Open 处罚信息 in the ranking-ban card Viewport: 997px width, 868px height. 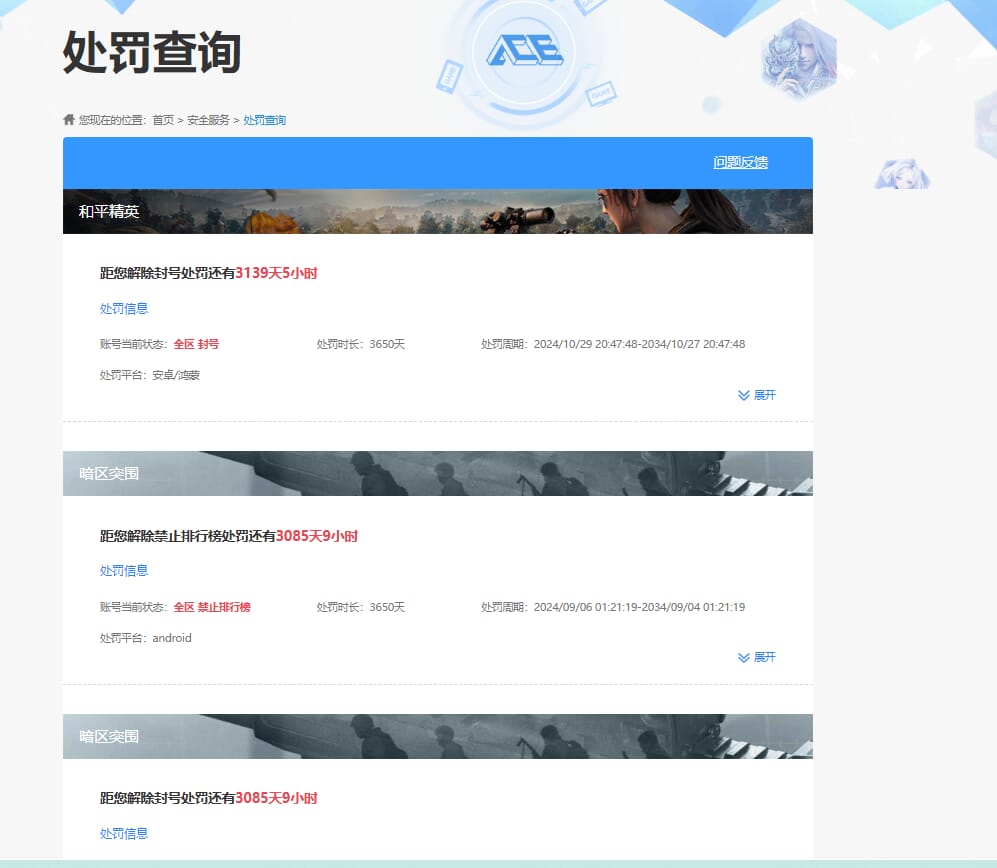(124, 570)
